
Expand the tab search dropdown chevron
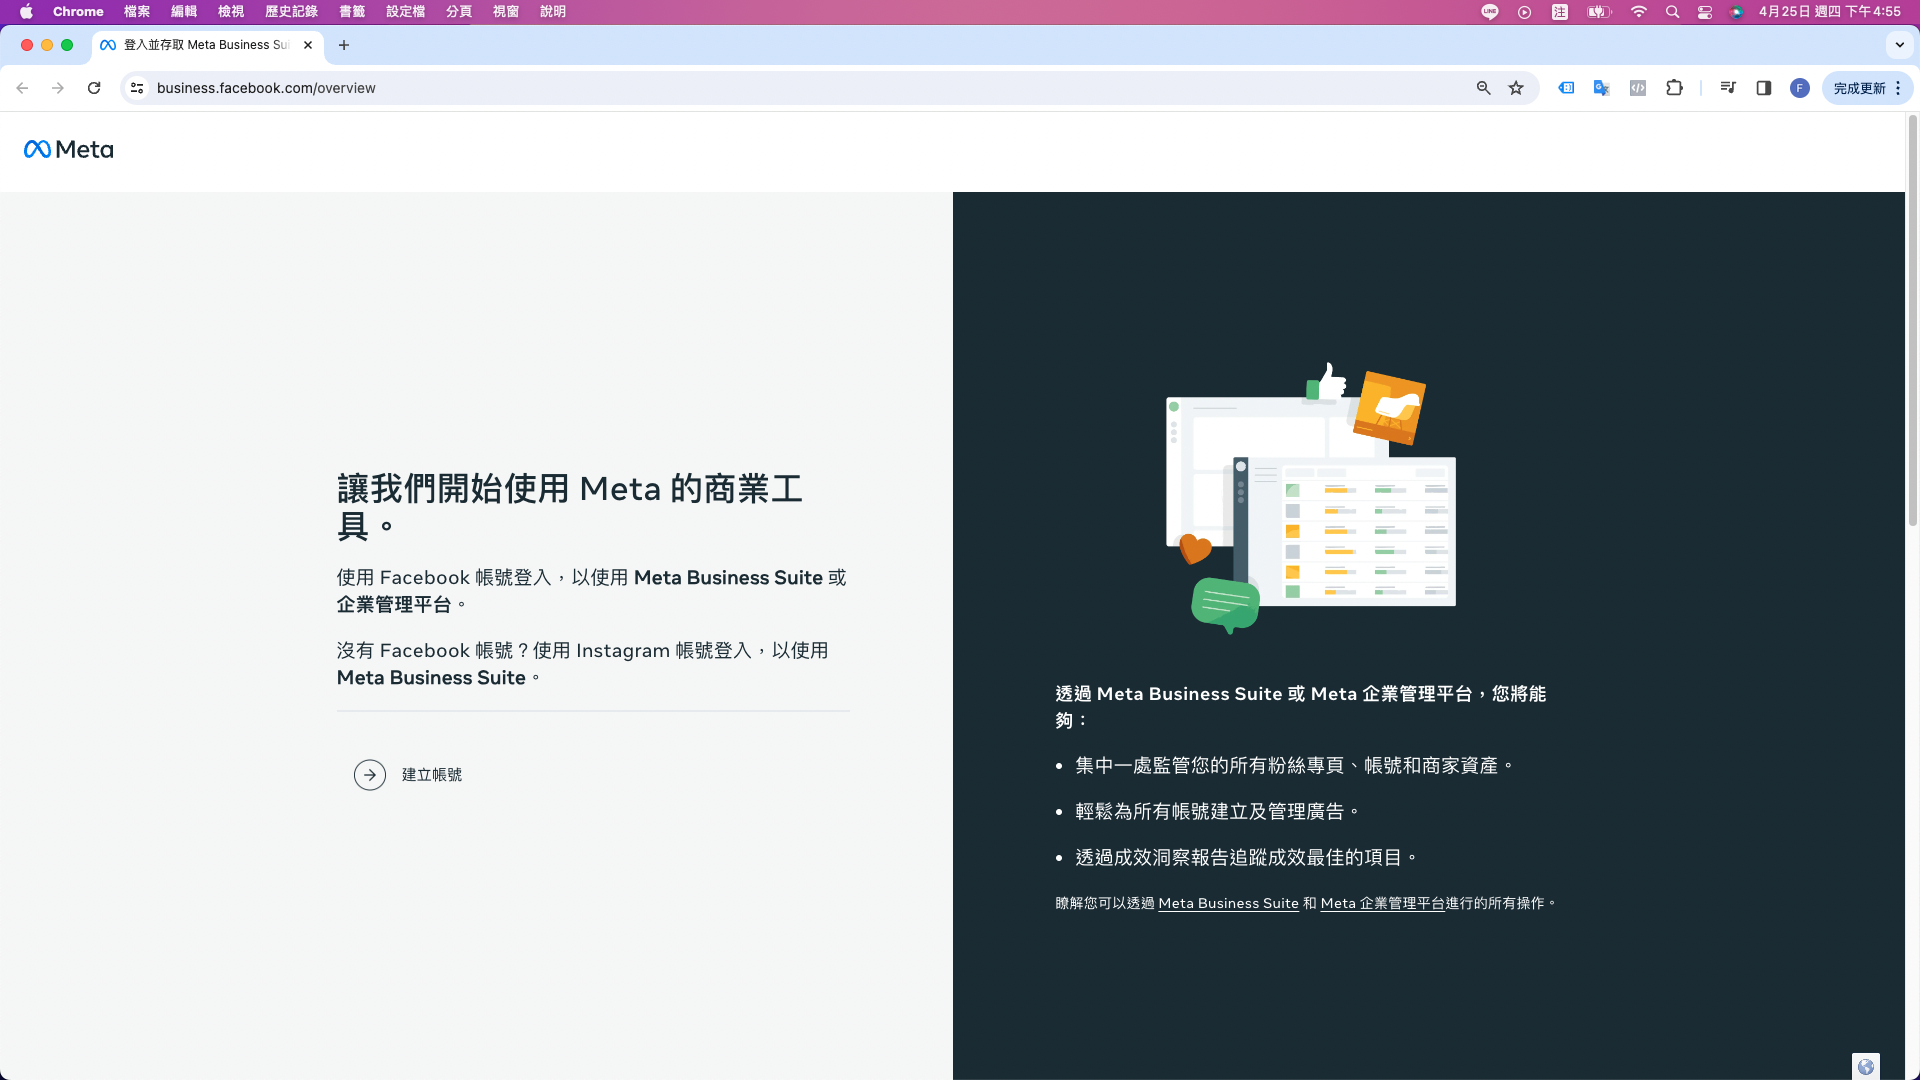tap(1899, 45)
